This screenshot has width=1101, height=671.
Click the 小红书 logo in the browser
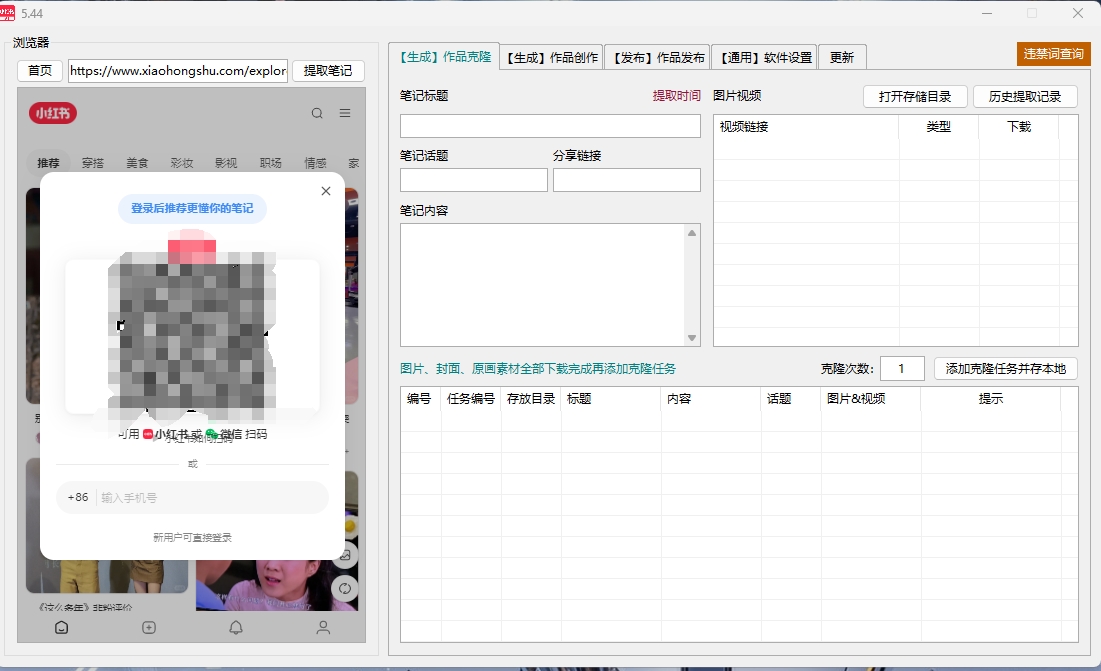coord(53,113)
